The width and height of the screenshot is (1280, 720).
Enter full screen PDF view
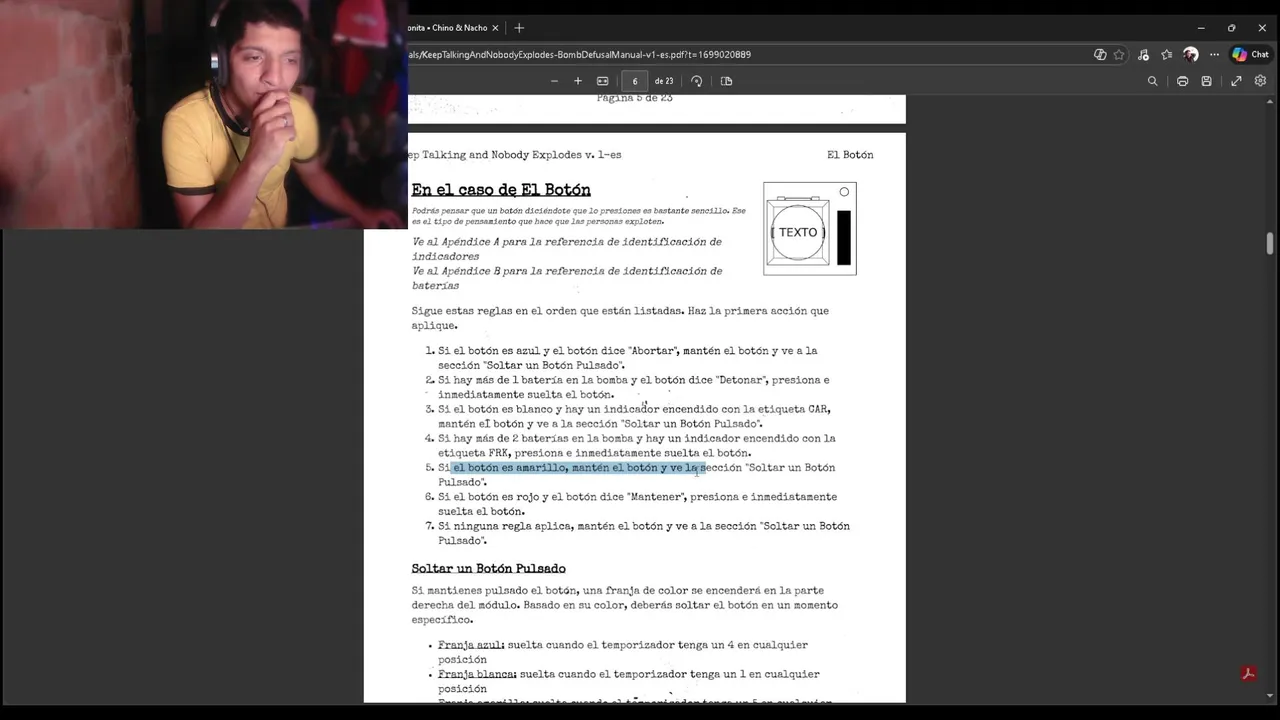(1236, 81)
